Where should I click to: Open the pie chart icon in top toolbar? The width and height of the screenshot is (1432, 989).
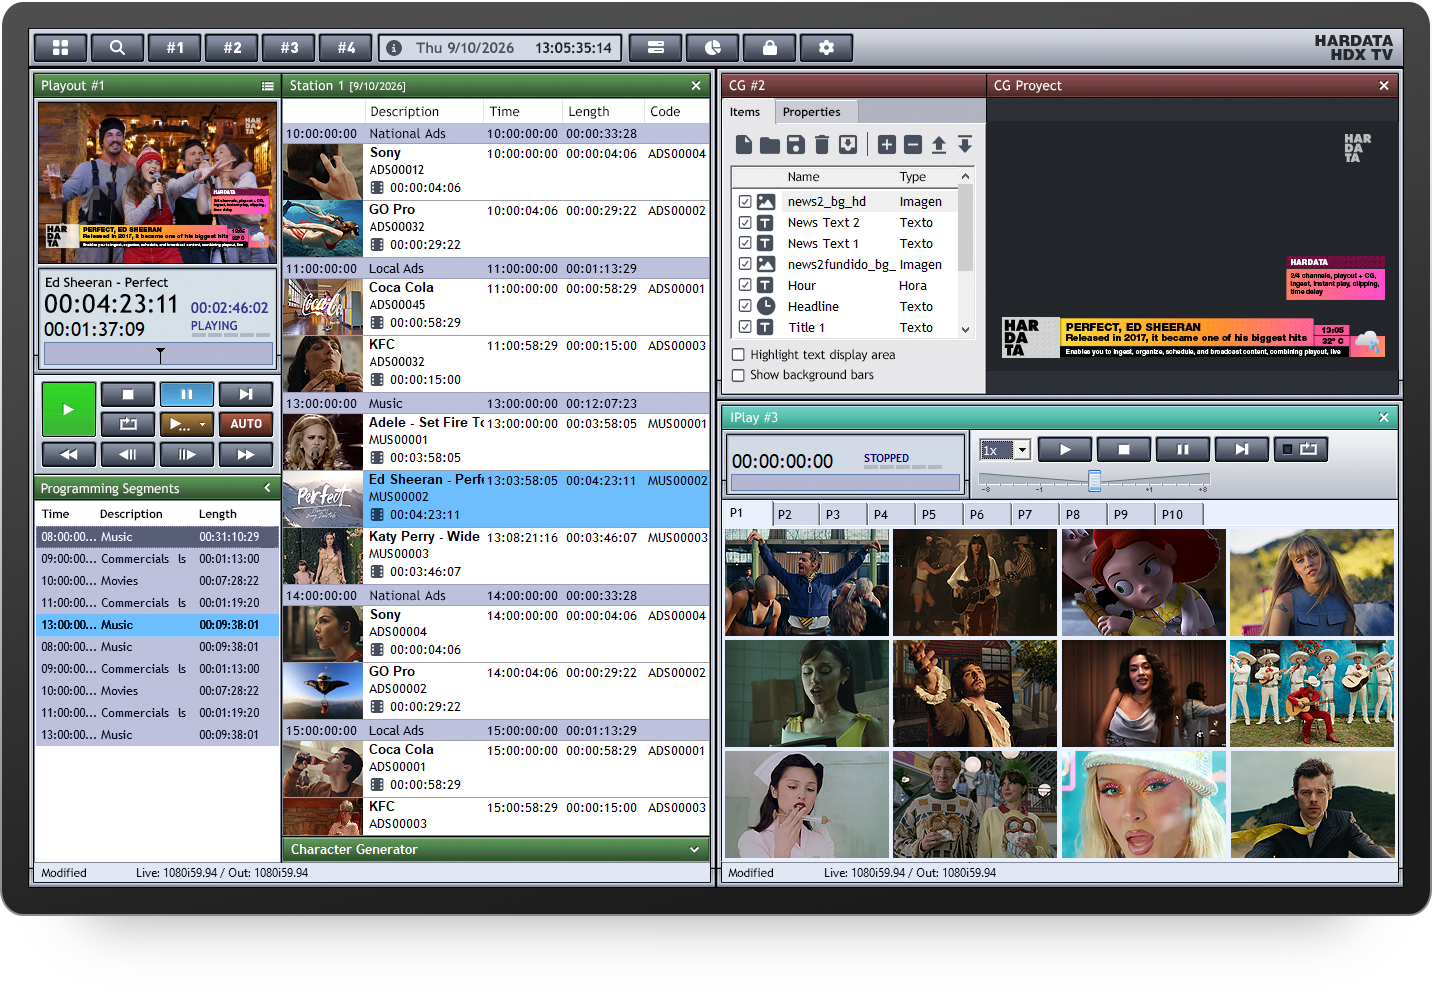click(x=712, y=47)
